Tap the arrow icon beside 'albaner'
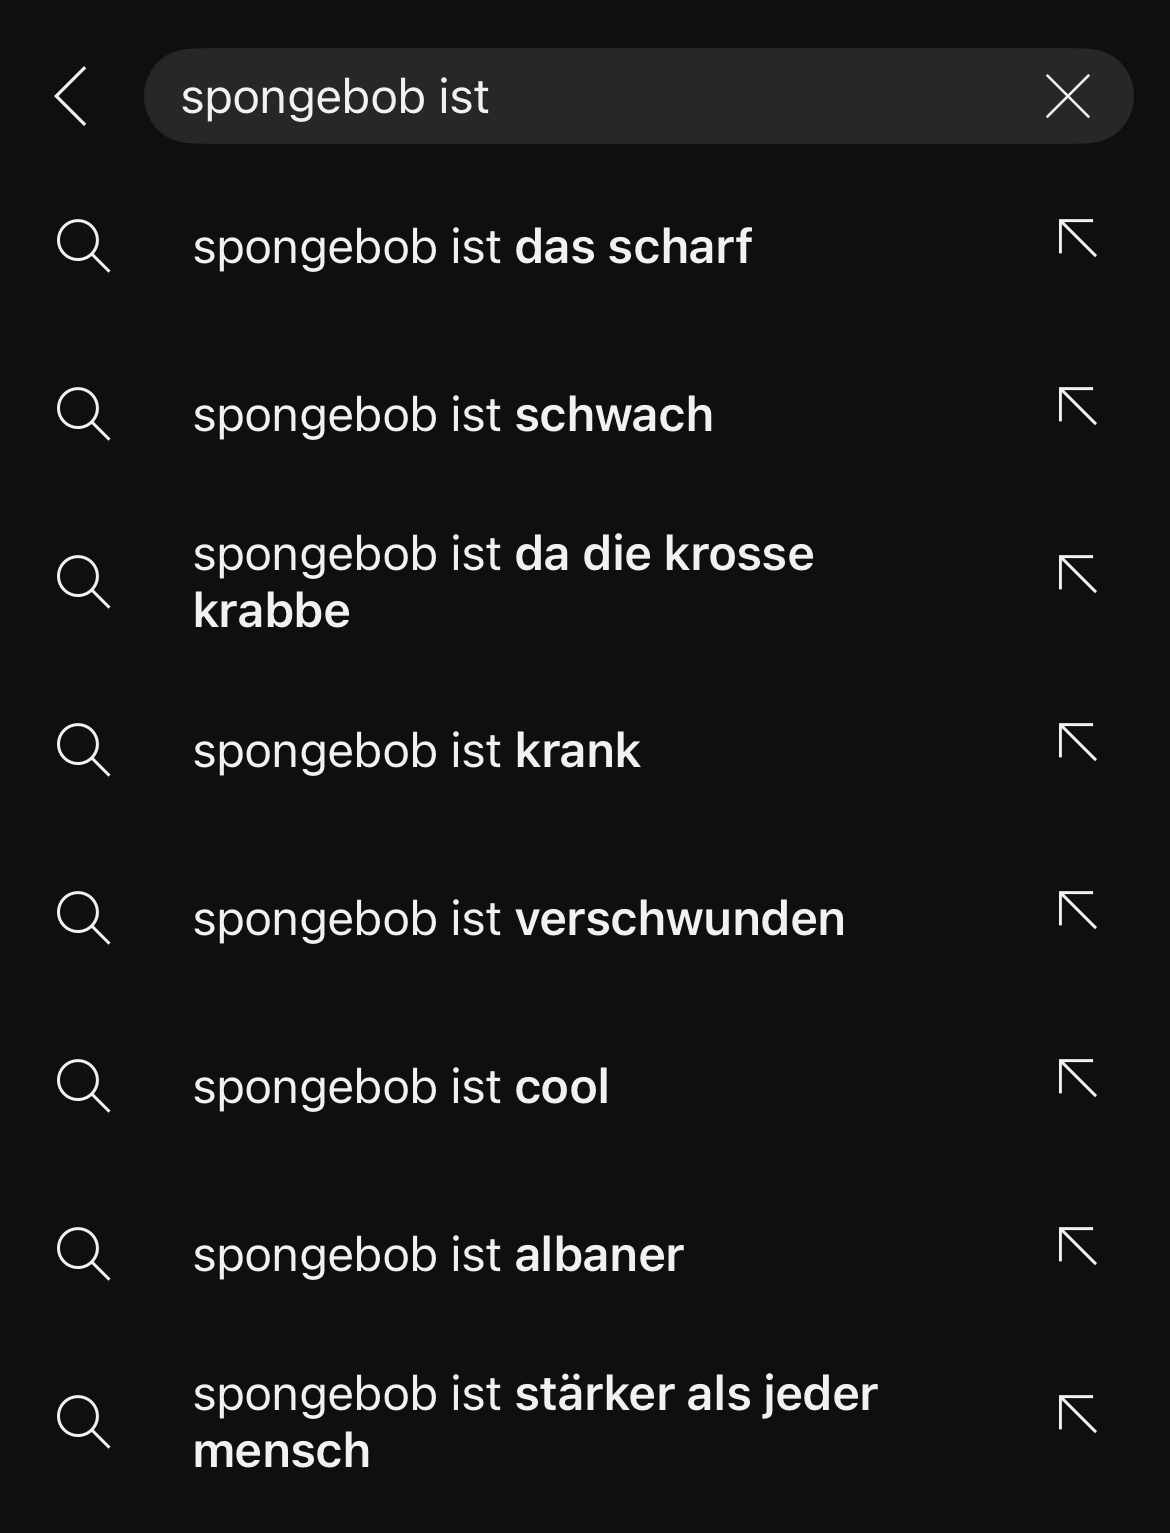The height and width of the screenshot is (1533, 1170). pos(1077,1247)
